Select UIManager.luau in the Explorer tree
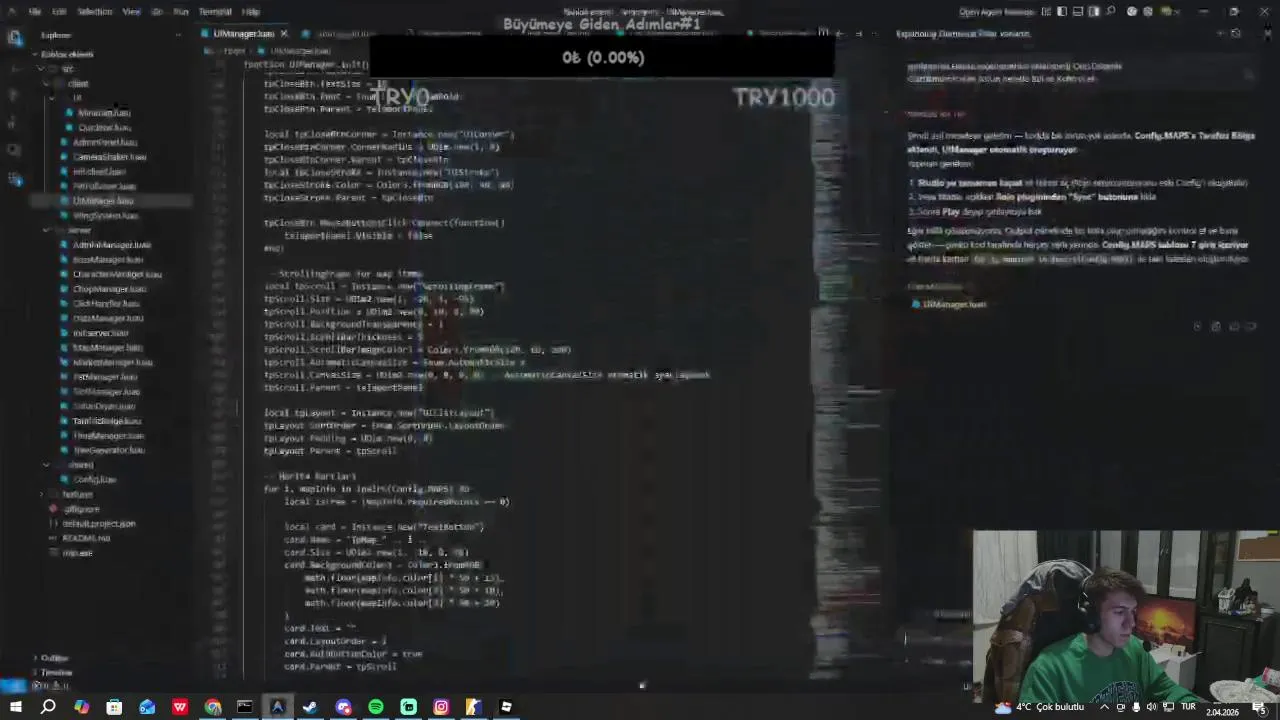Viewport: 1280px width, 720px height. (x=103, y=201)
